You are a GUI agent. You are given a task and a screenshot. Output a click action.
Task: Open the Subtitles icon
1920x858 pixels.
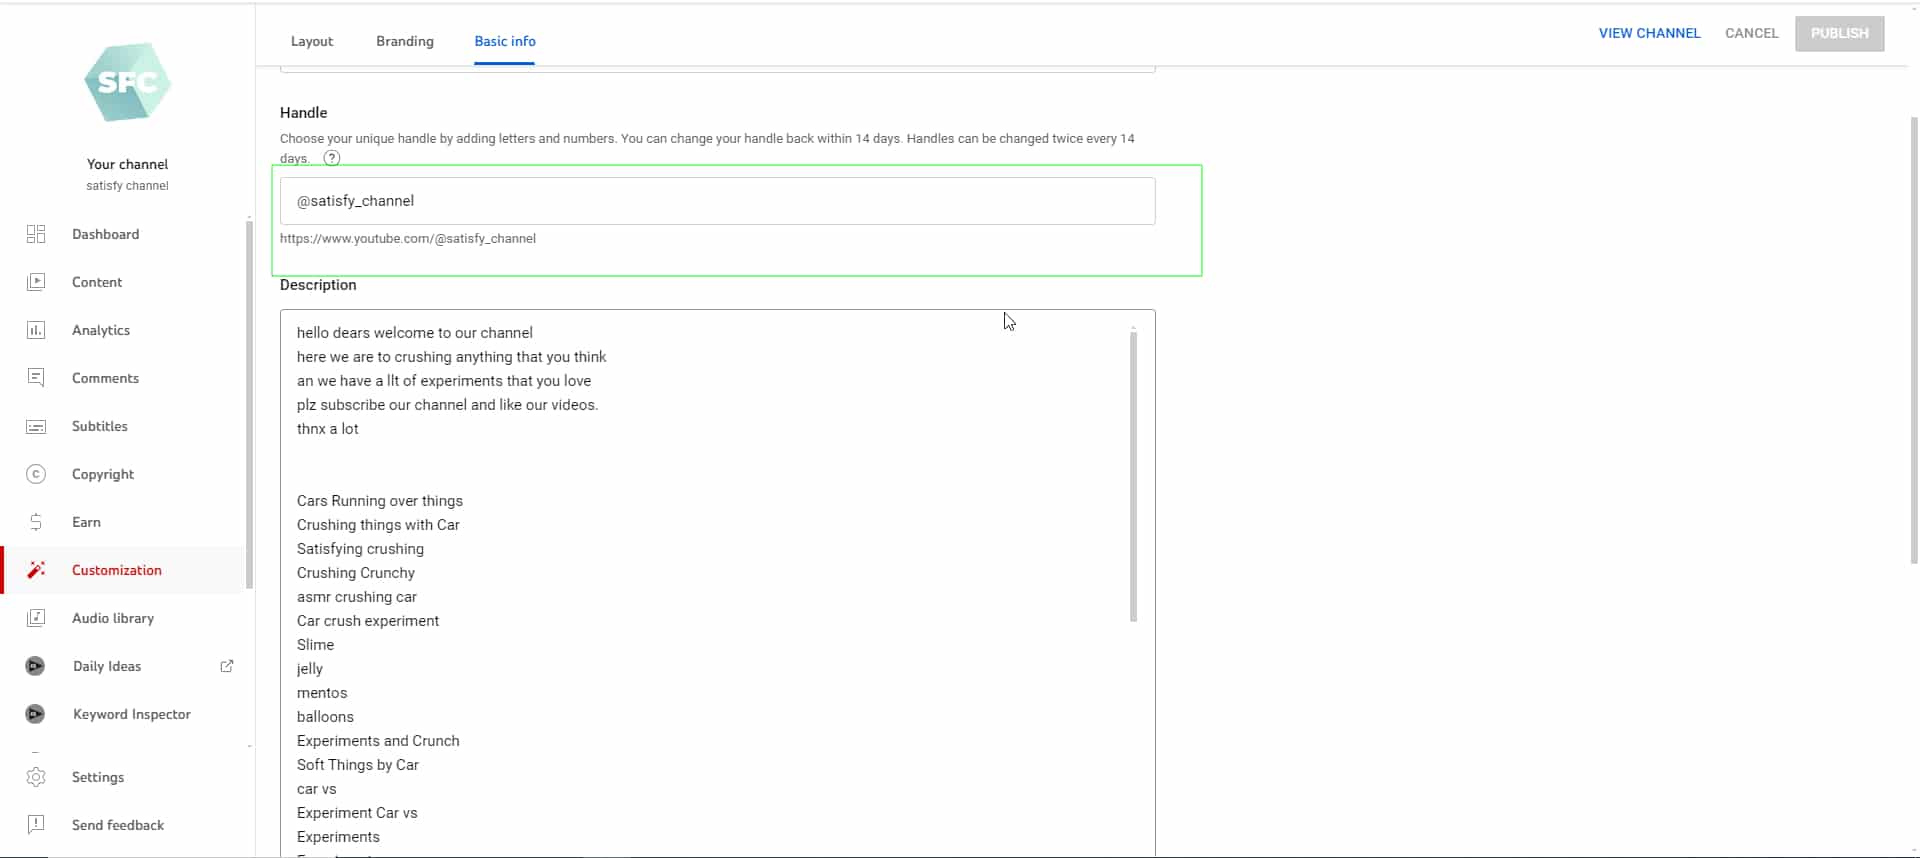pos(36,427)
